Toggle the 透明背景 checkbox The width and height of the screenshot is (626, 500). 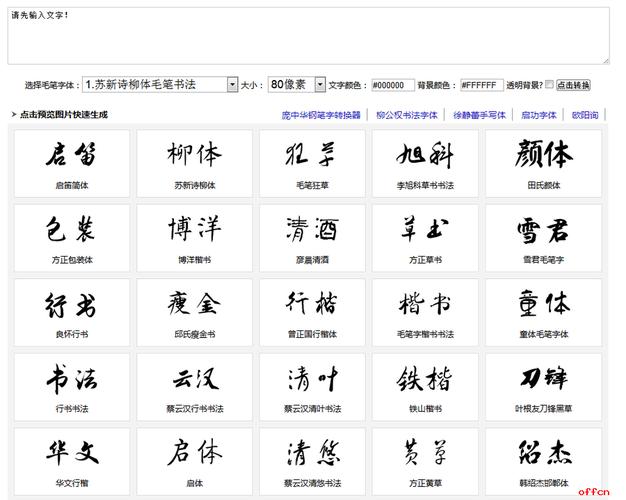click(x=549, y=85)
